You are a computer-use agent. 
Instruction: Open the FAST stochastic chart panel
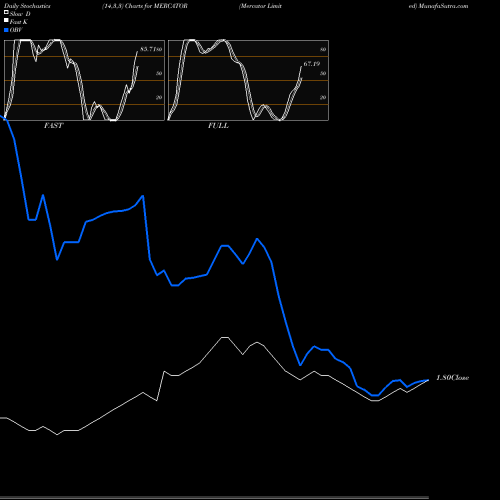pos(84,80)
